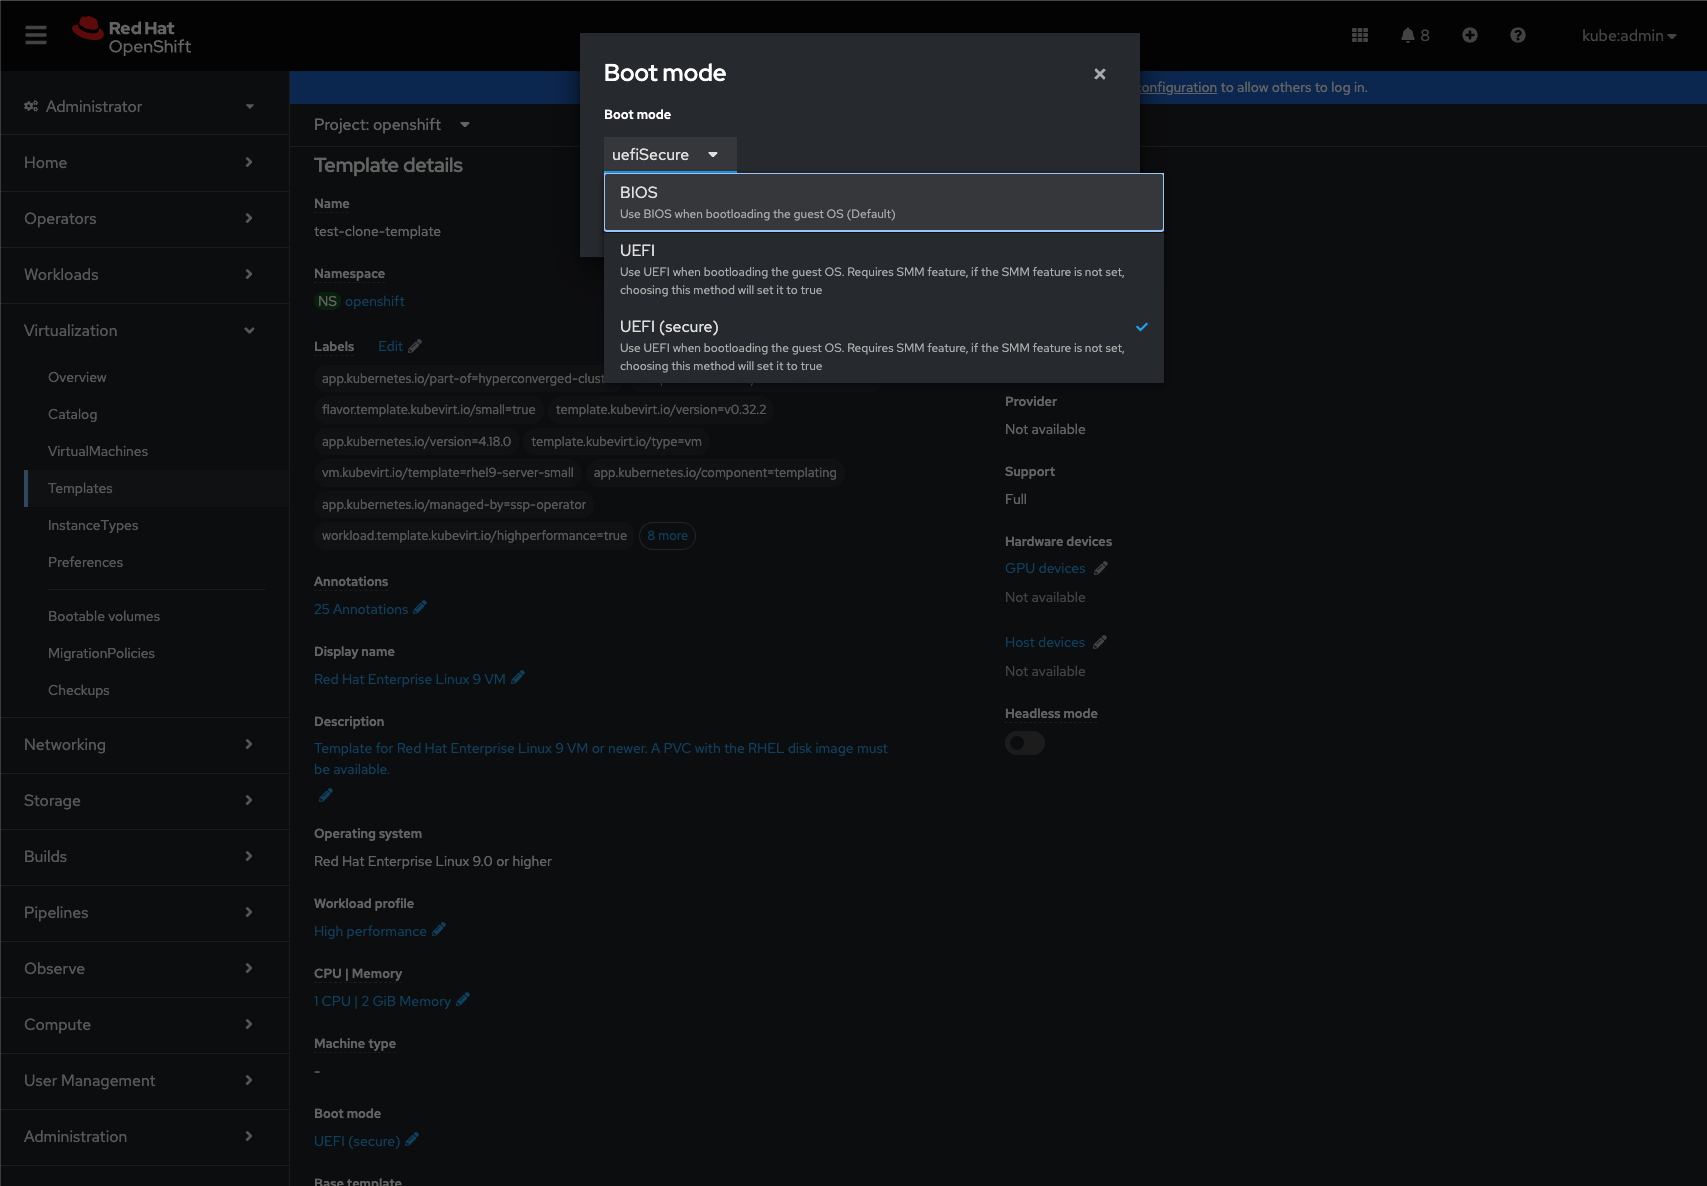
Task: Edit annotations with the pencil icon
Action: pyautogui.click(x=420, y=608)
